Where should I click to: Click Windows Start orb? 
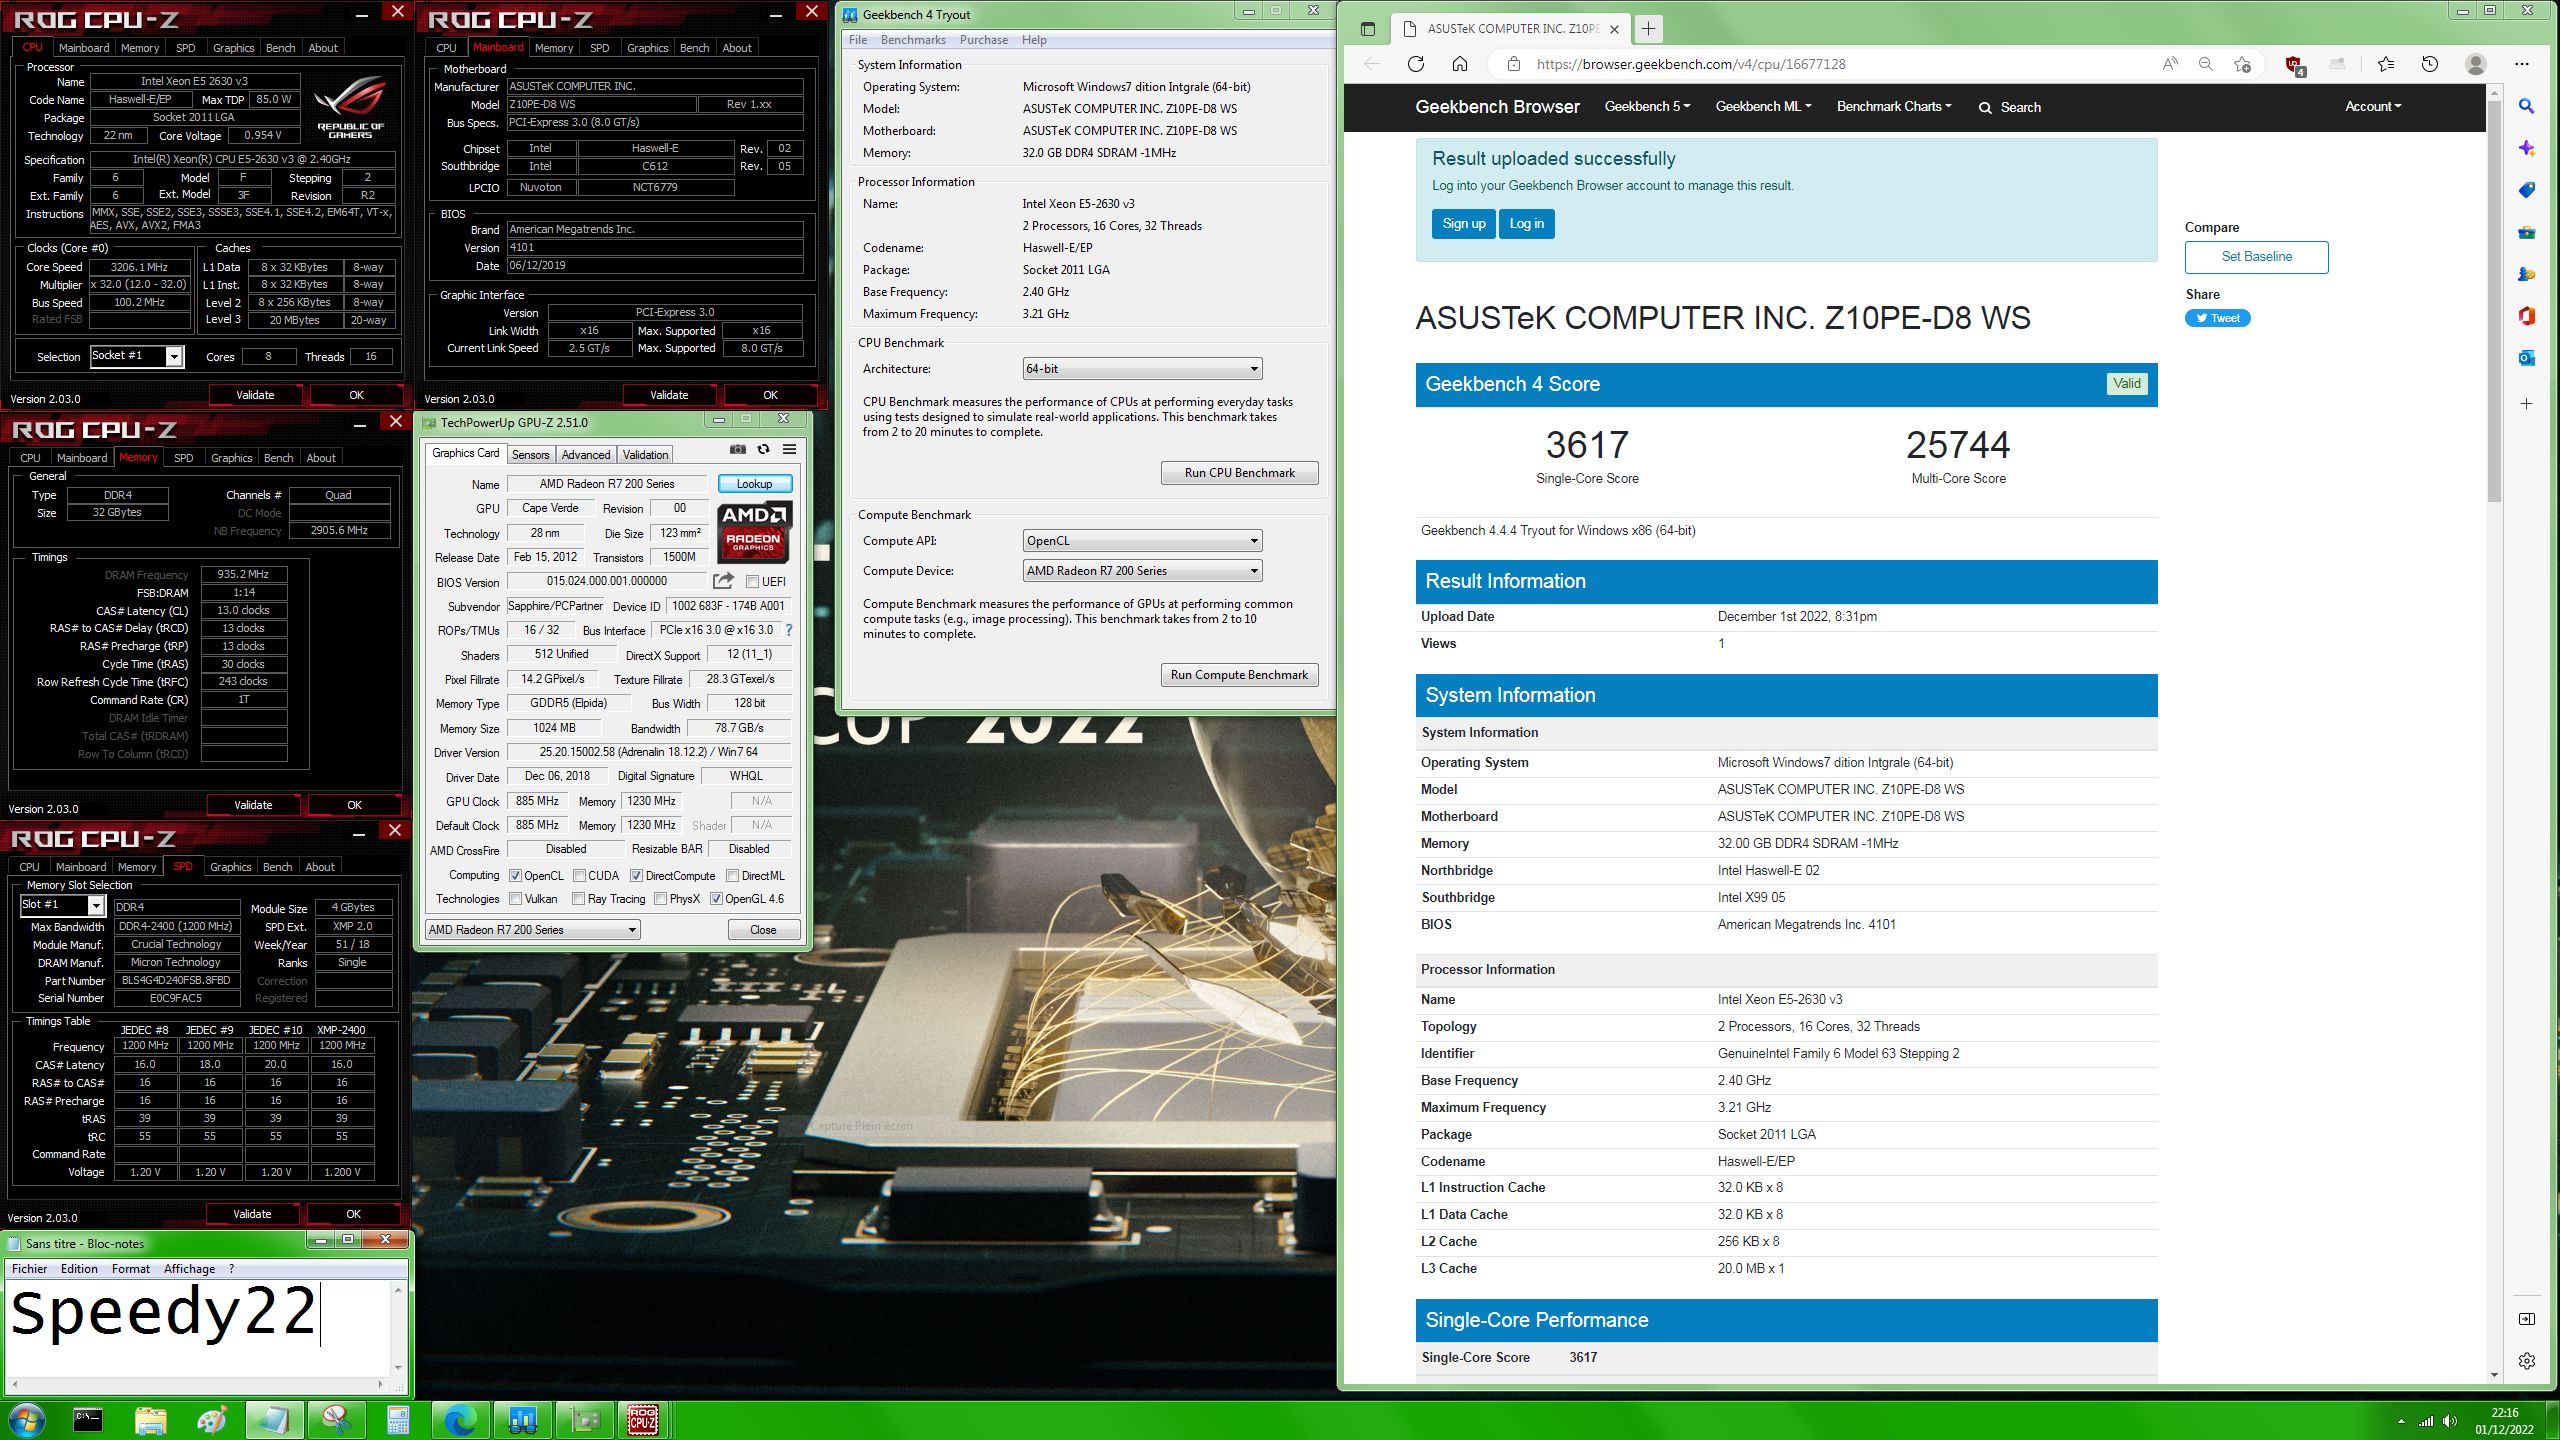[x=26, y=1419]
